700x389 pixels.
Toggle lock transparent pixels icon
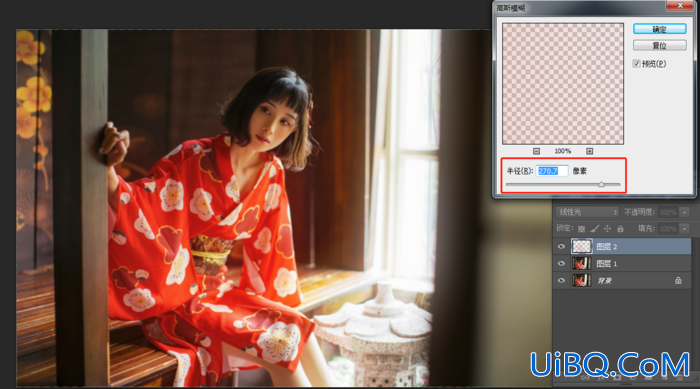[581, 229]
